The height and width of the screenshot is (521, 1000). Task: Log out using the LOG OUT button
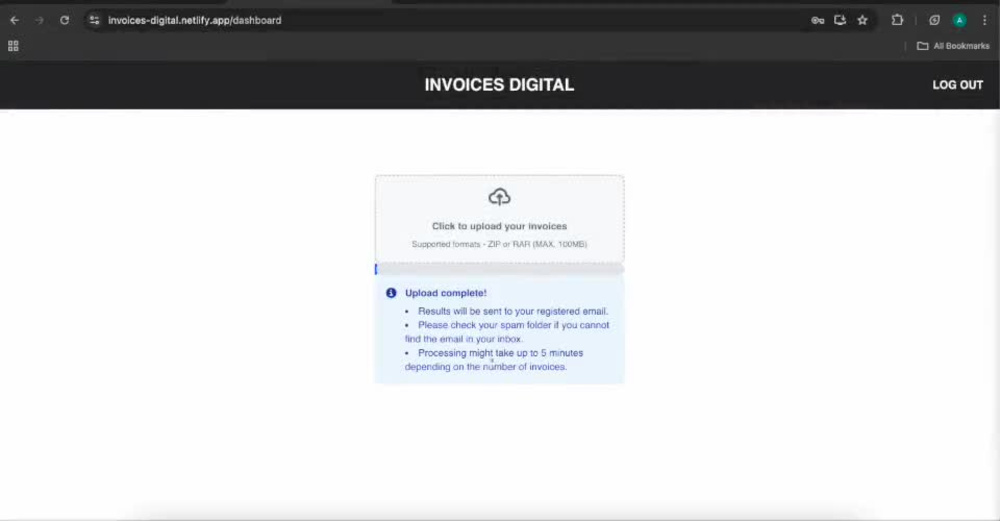[957, 85]
